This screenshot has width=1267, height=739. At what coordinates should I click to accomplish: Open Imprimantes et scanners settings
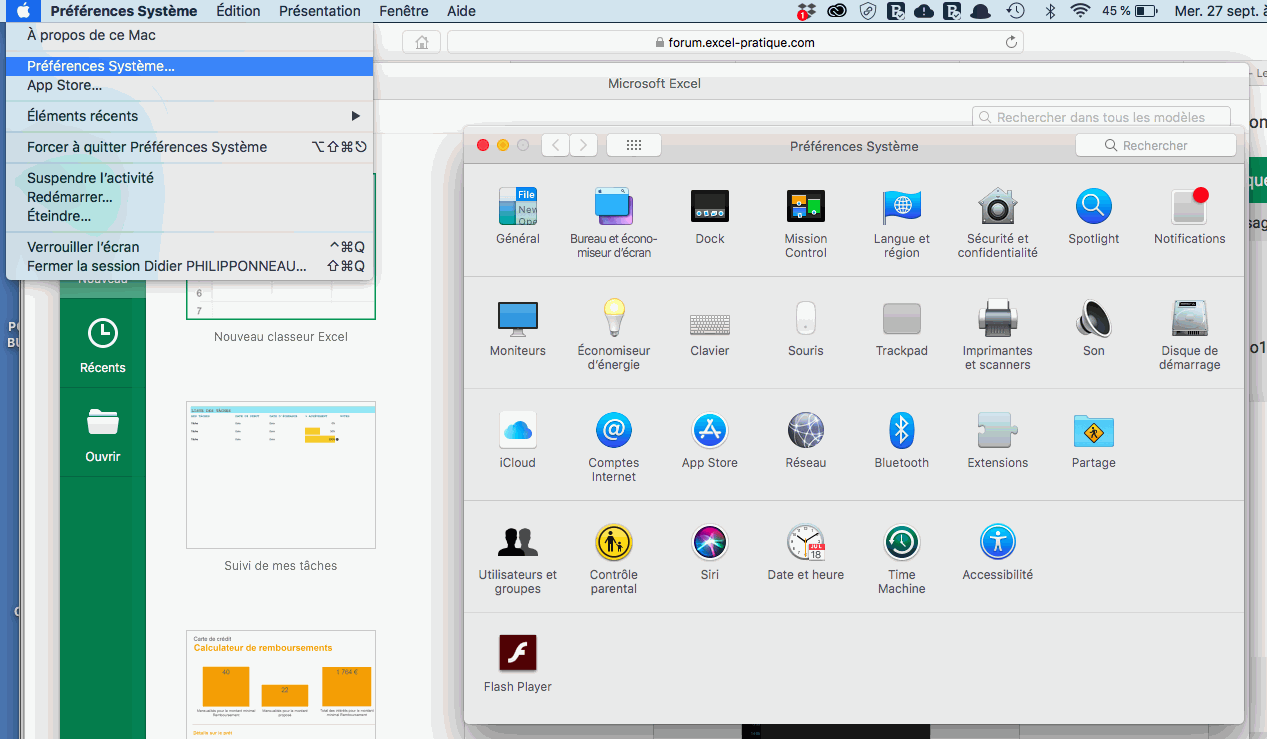click(x=997, y=319)
